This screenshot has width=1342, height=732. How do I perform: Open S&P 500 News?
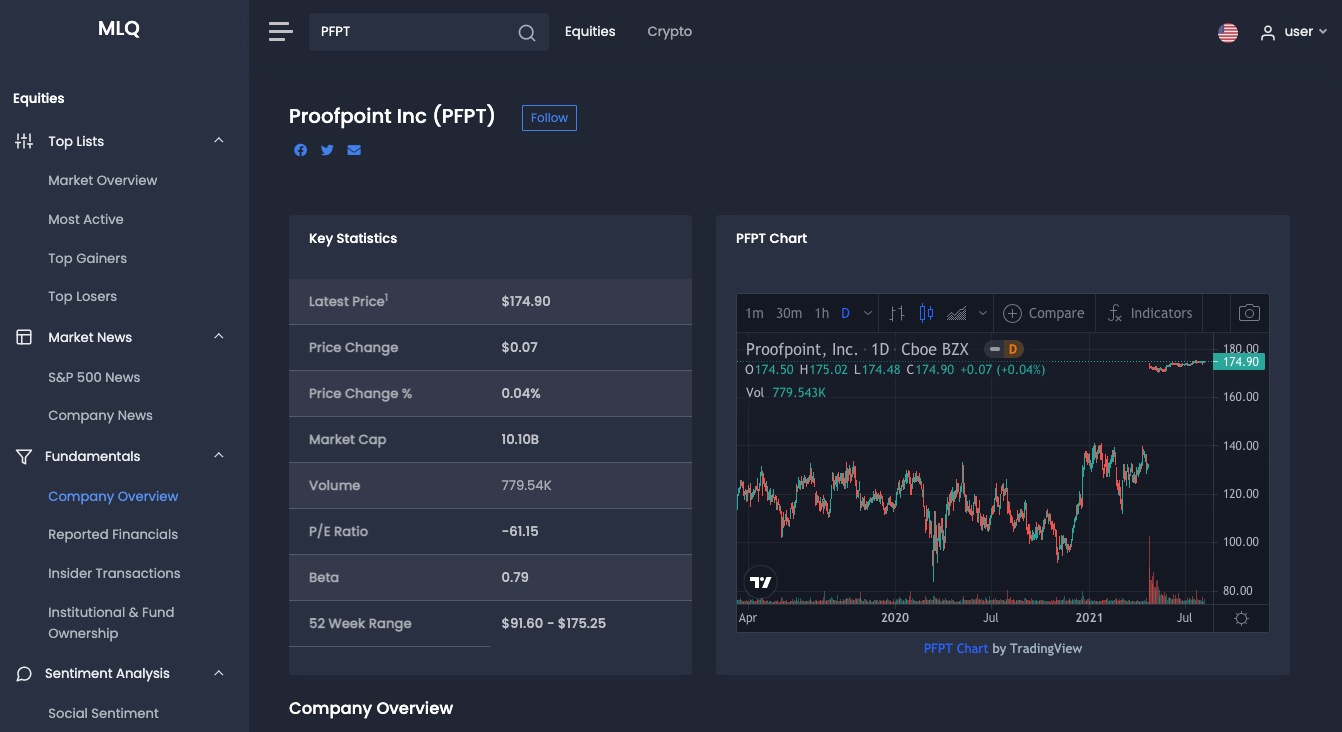pyautogui.click(x=94, y=378)
